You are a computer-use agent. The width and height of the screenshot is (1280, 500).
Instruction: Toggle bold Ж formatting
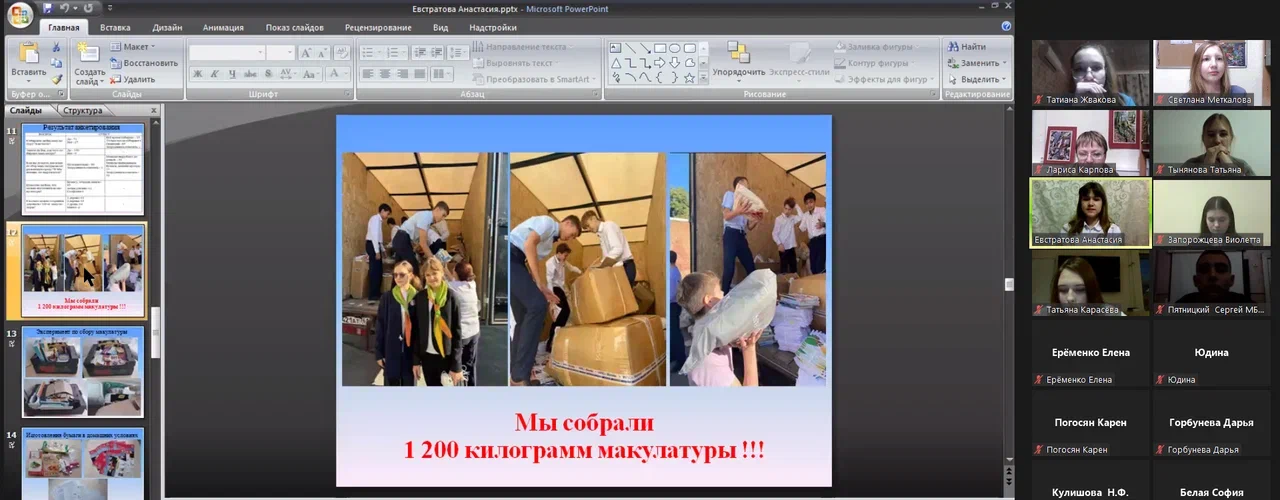pyautogui.click(x=198, y=74)
